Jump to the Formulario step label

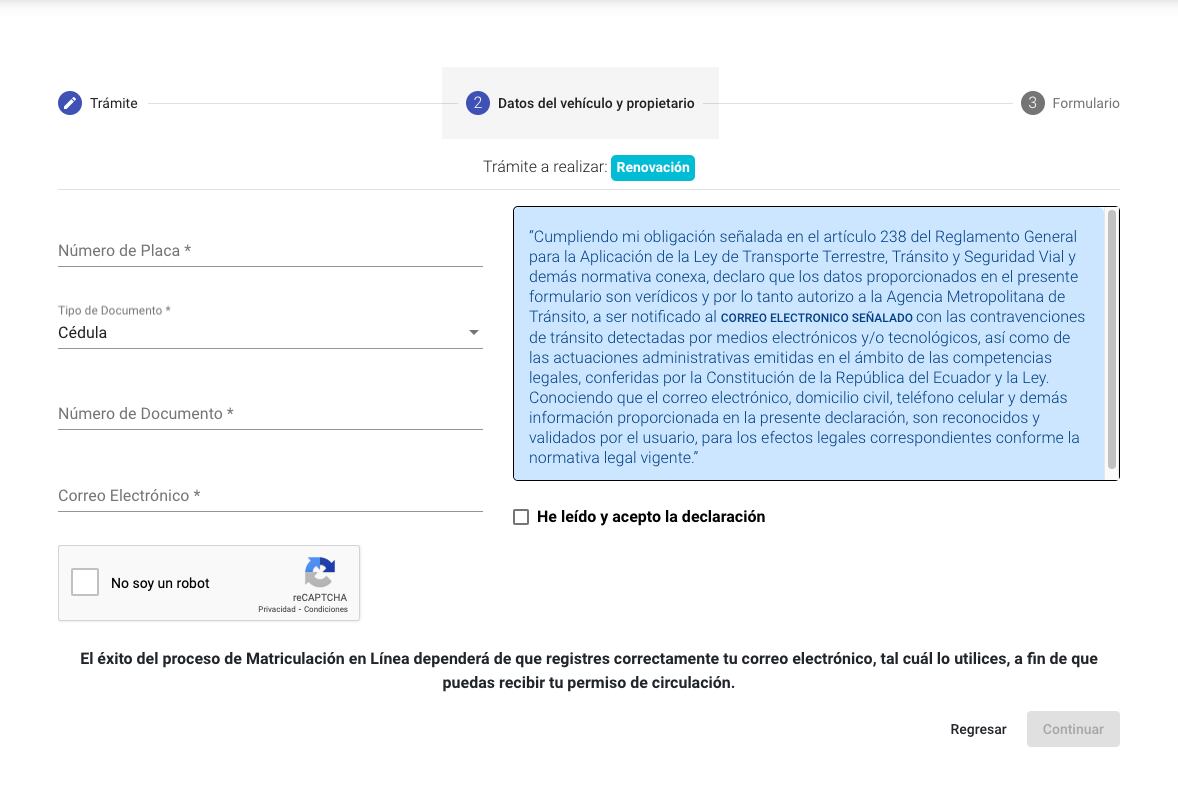1085,103
